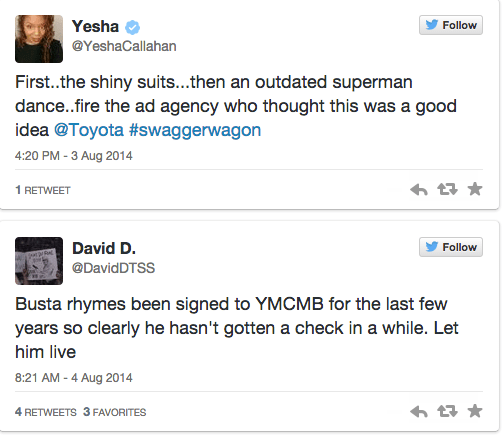
Task: Click Yesha's verified badge icon
Action: point(132,27)
